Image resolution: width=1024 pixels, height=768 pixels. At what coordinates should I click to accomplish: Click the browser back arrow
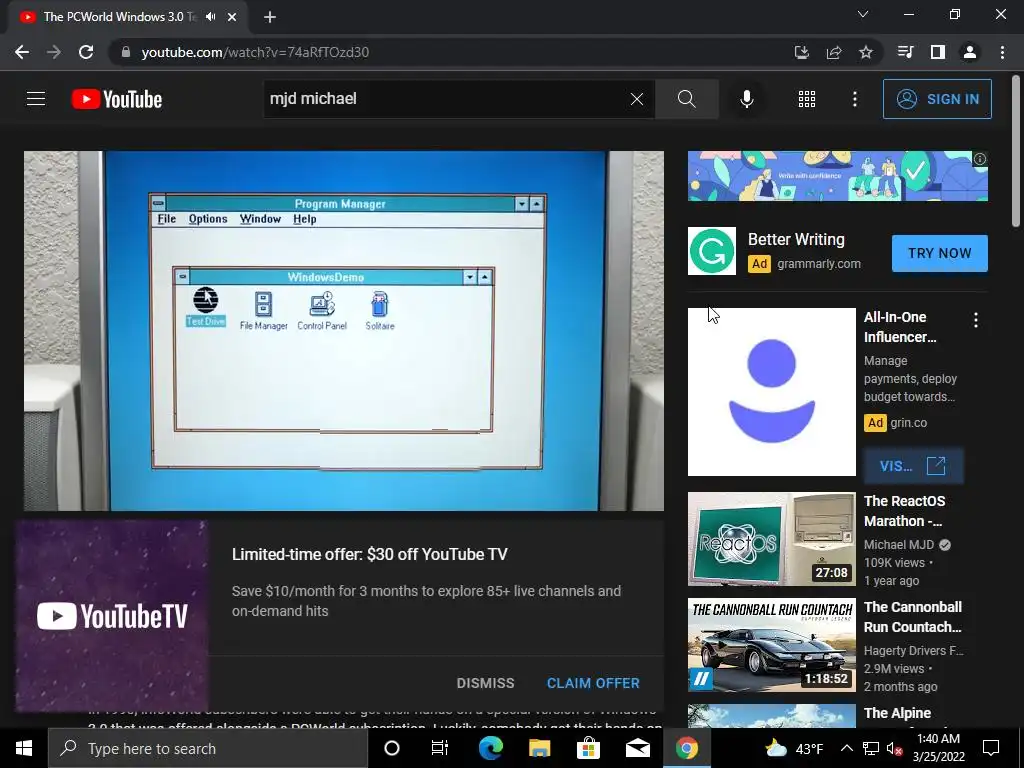click(x=22, y=52)
